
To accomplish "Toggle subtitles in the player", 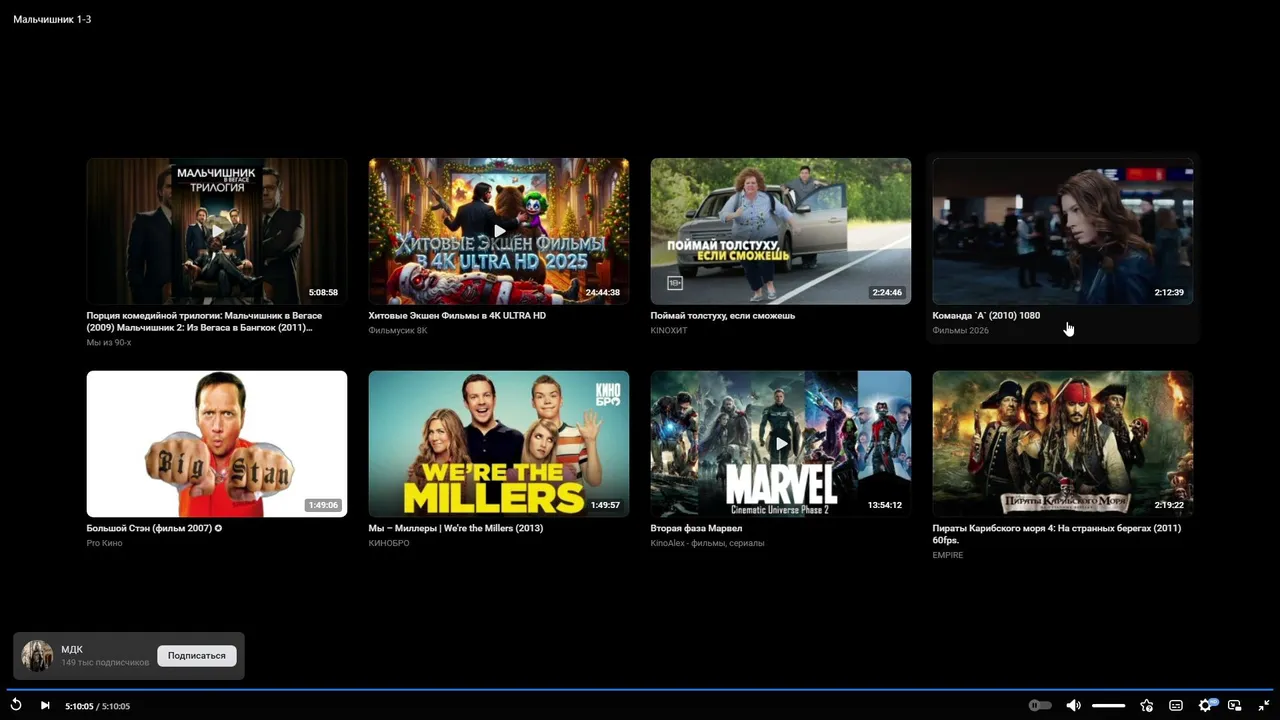I will tap(1176, 705).
